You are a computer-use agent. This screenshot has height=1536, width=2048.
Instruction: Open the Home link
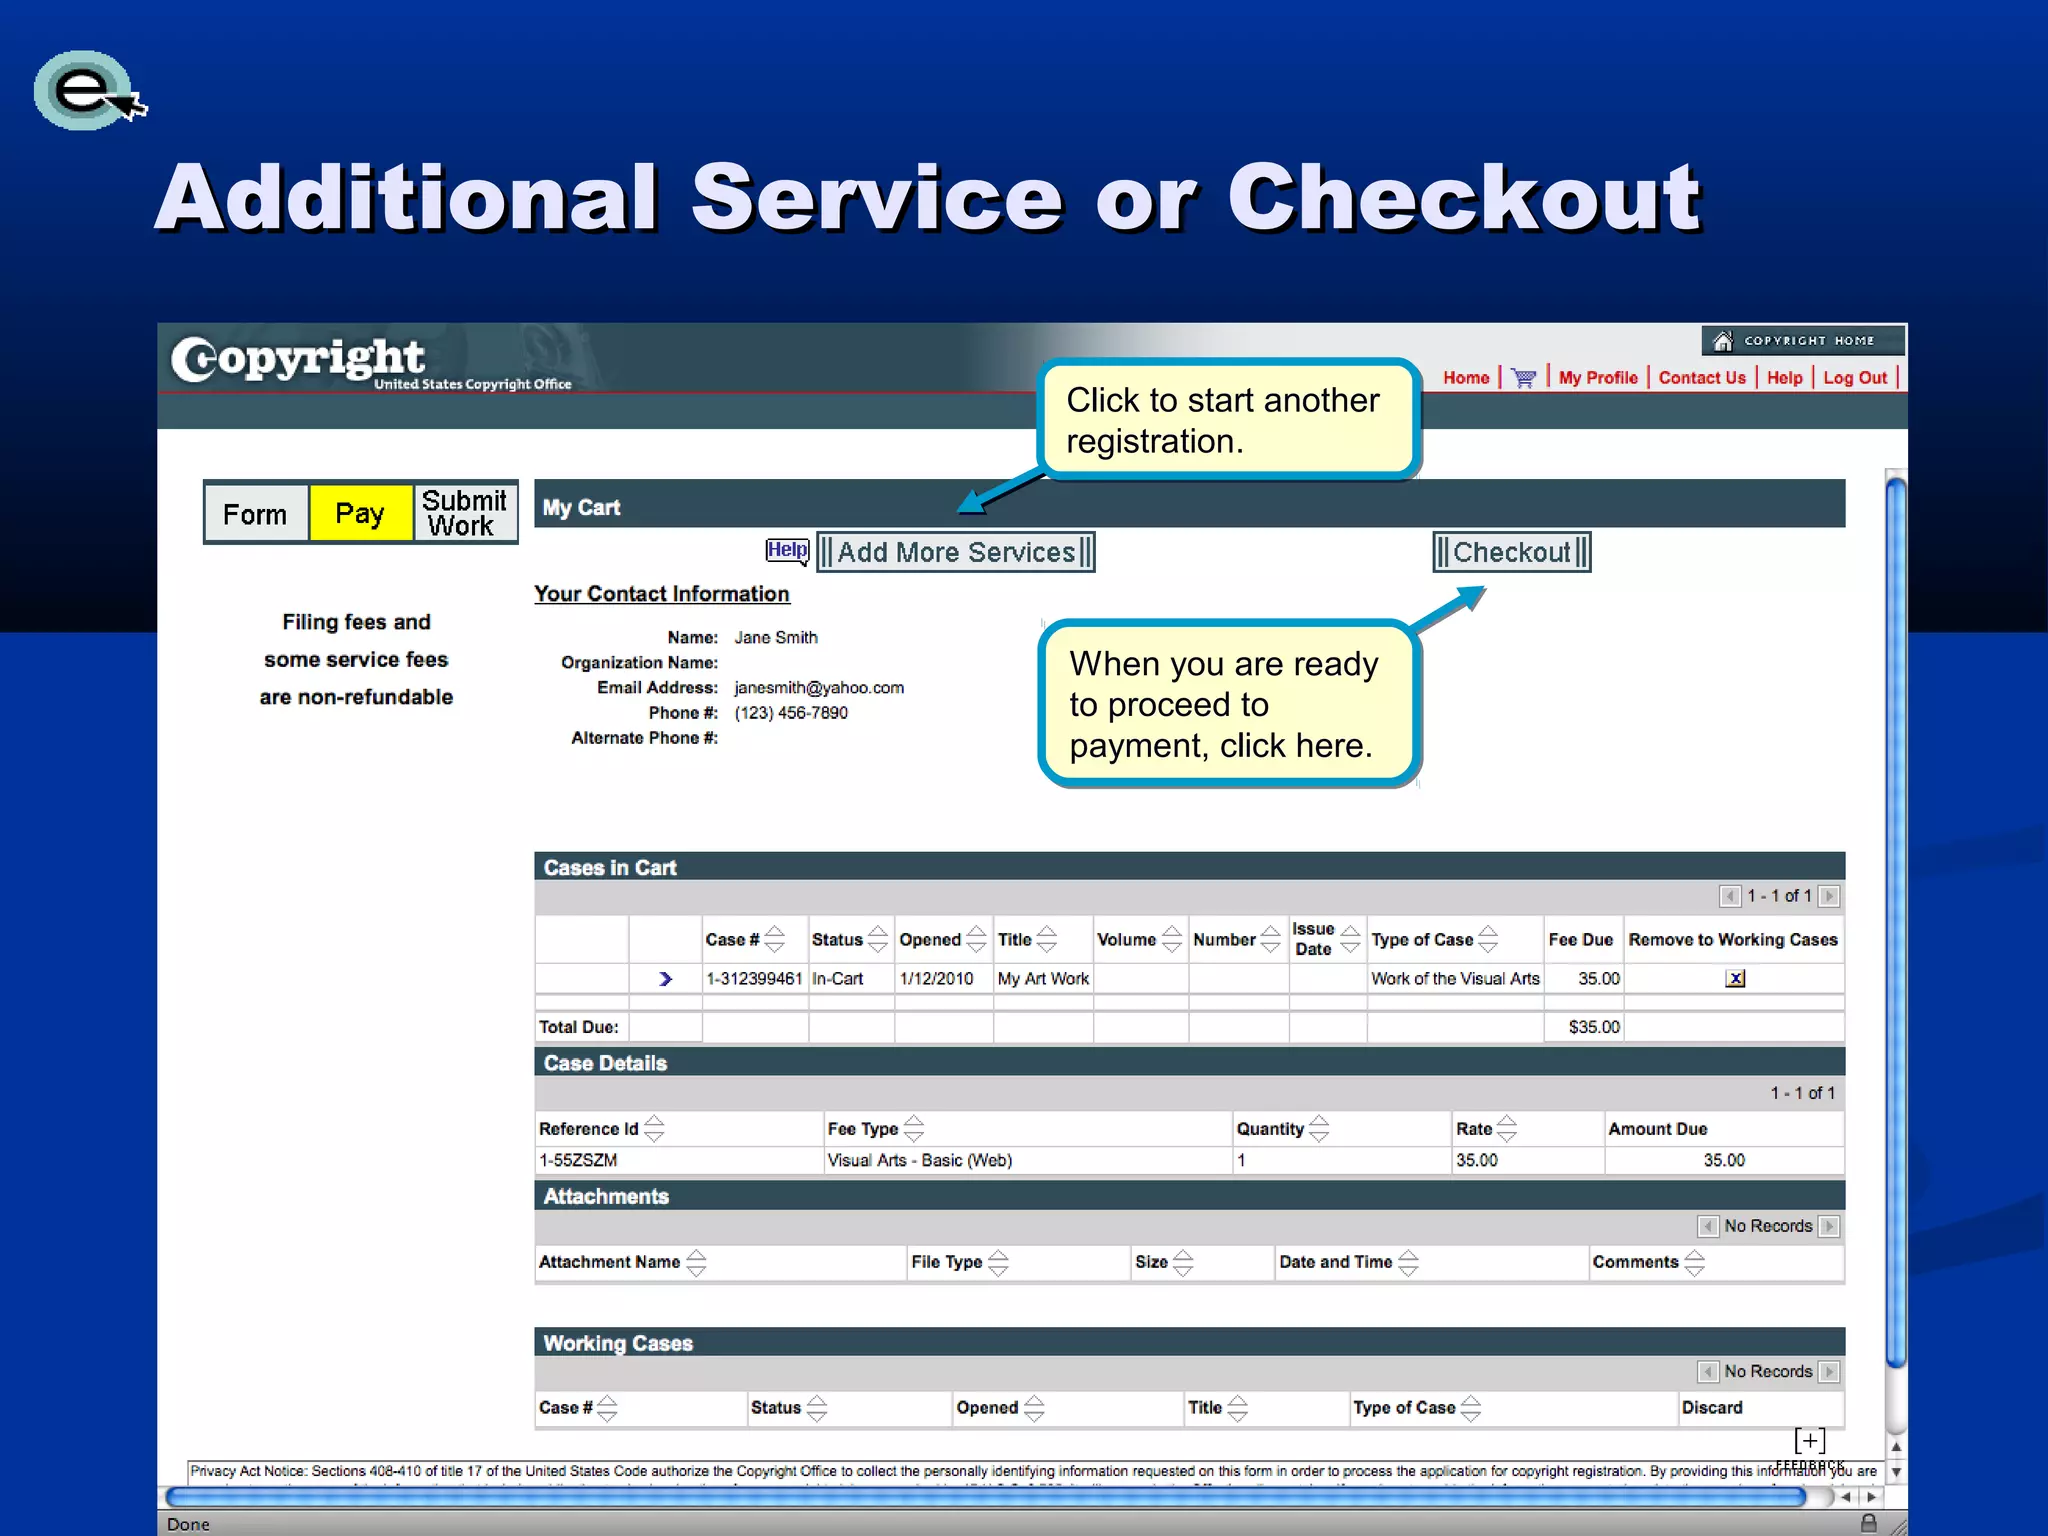[x=1466, y=378]
